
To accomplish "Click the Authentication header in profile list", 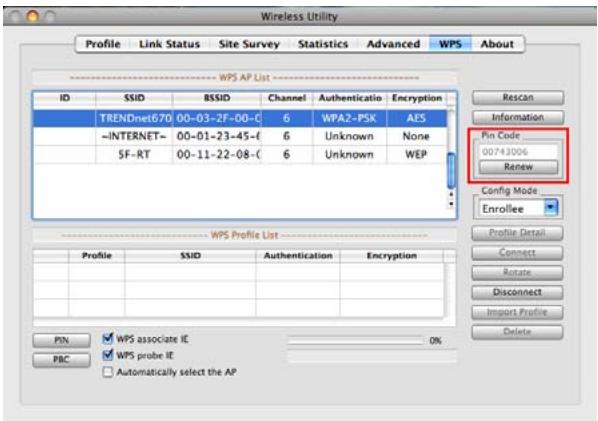I will (x=298, y=256).
